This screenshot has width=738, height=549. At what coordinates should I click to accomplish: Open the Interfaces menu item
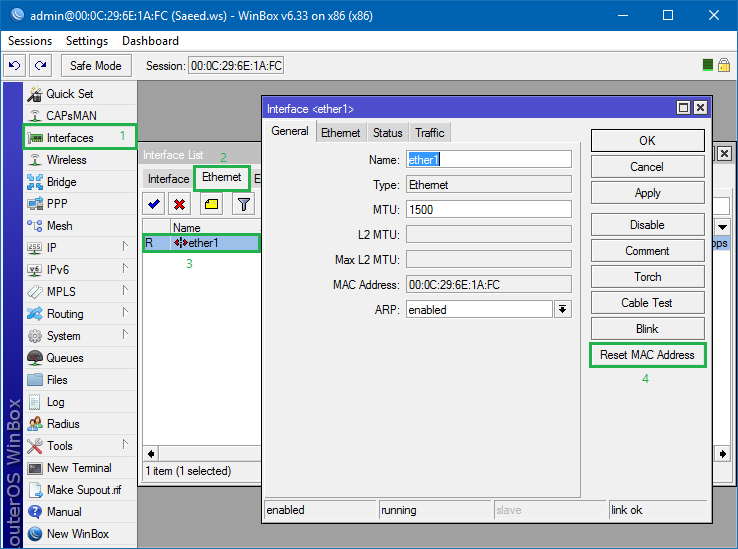click(x=80, y=137)
